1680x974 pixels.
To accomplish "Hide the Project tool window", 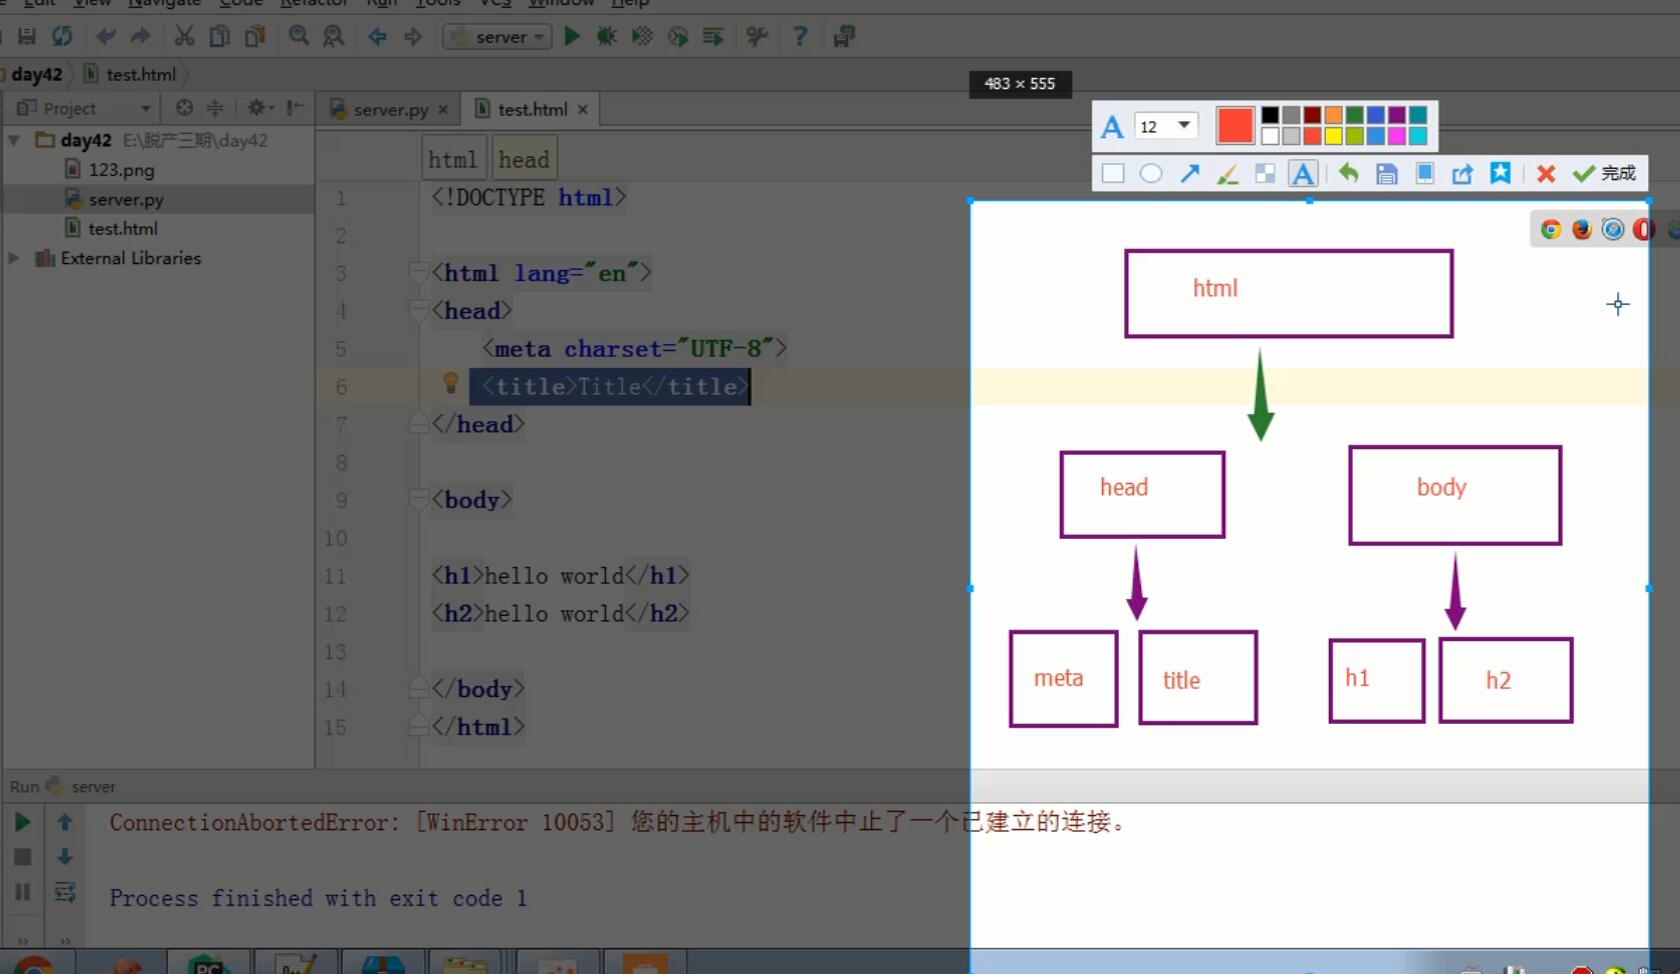I will (x=295, y=108).
